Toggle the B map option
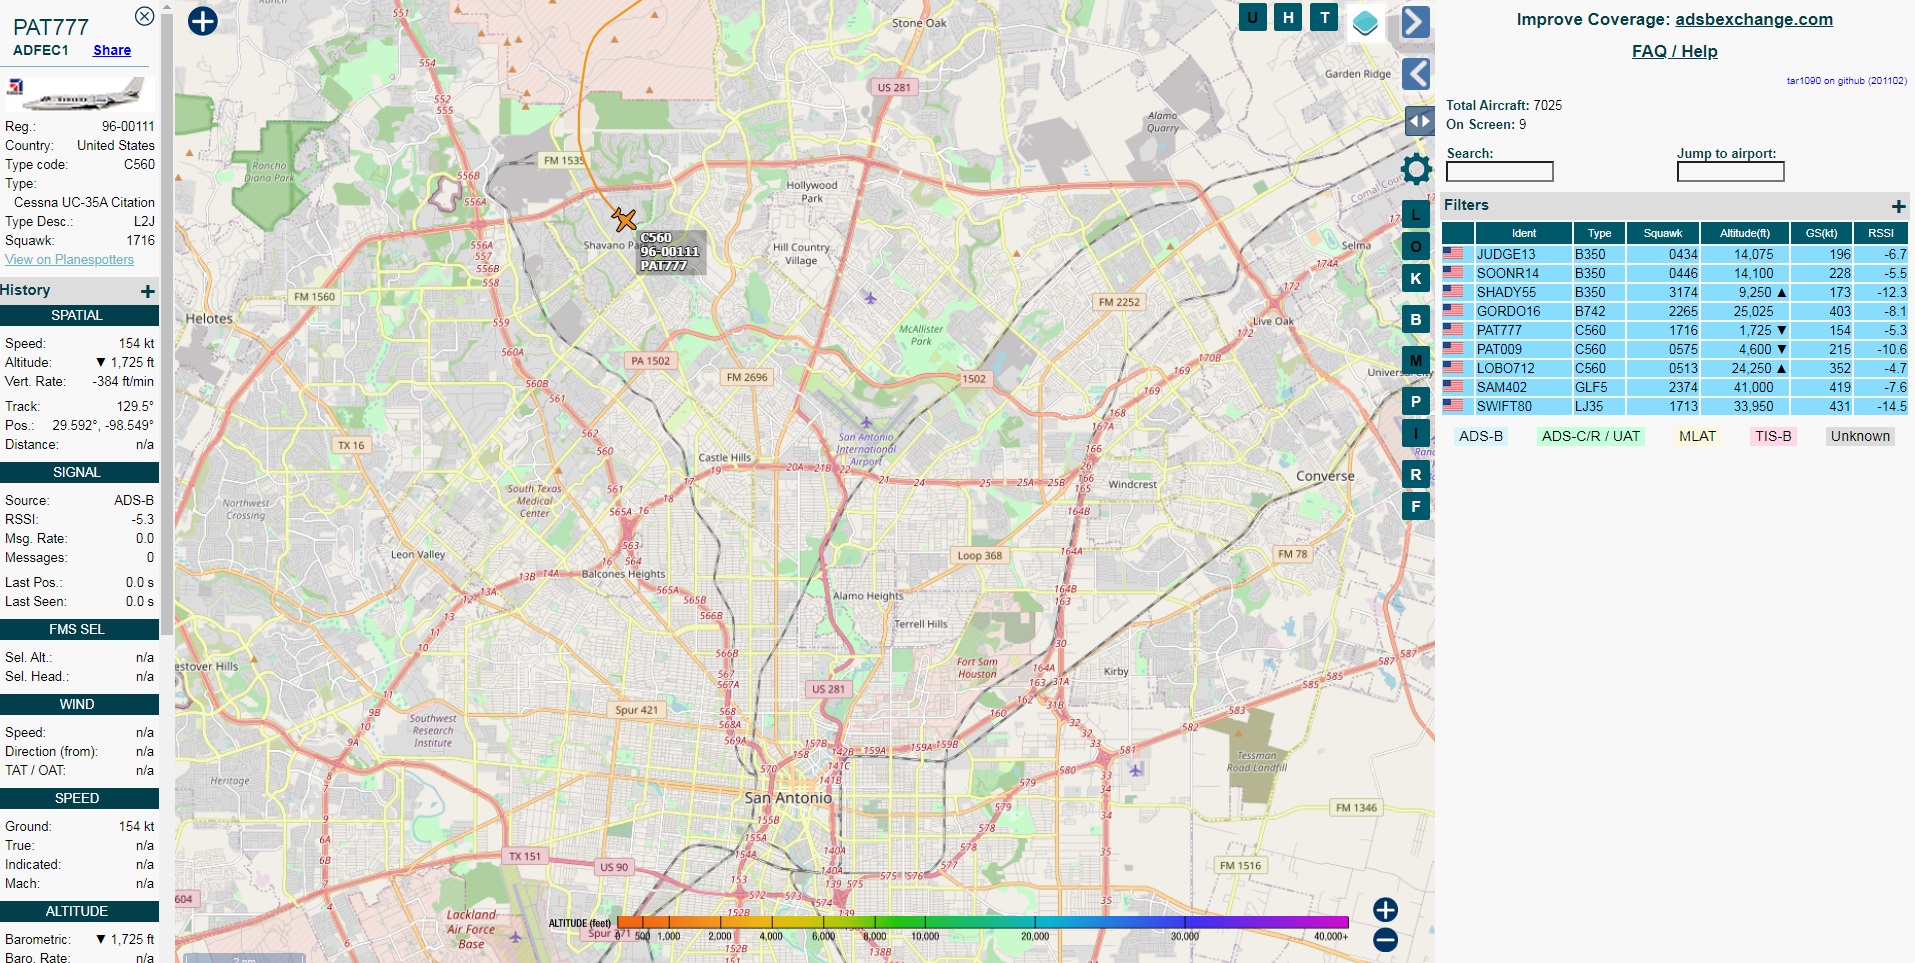The image size is (1915, 963). pos(1415,320)
